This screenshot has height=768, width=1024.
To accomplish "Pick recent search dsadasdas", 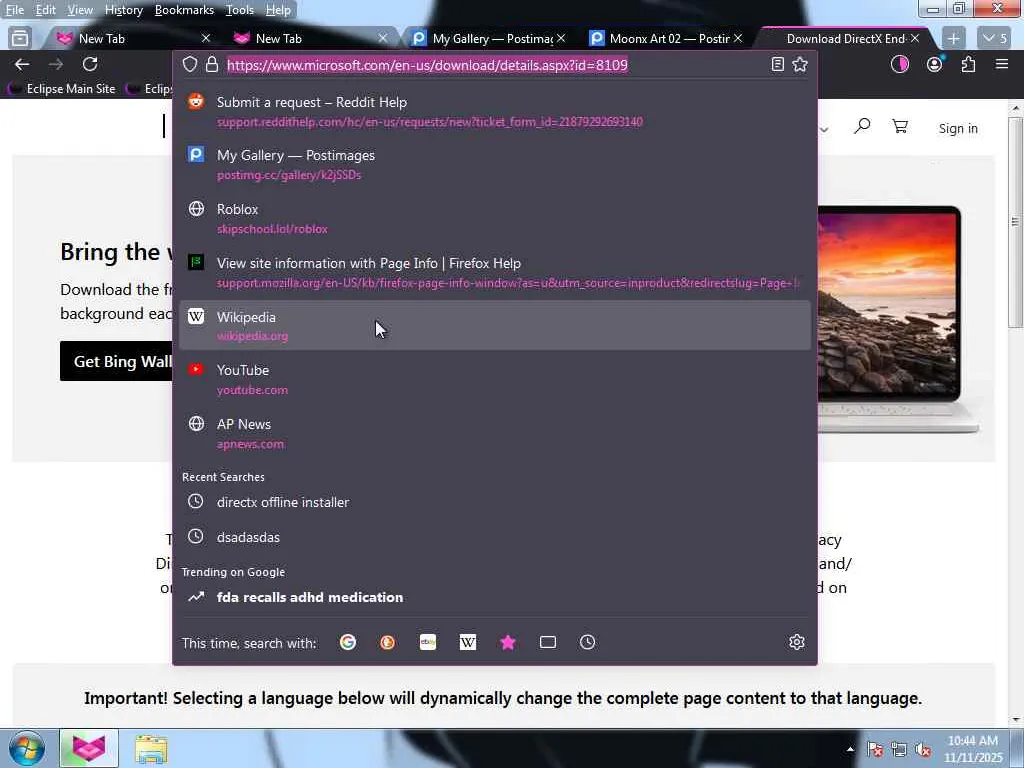I will click(495, 537).
